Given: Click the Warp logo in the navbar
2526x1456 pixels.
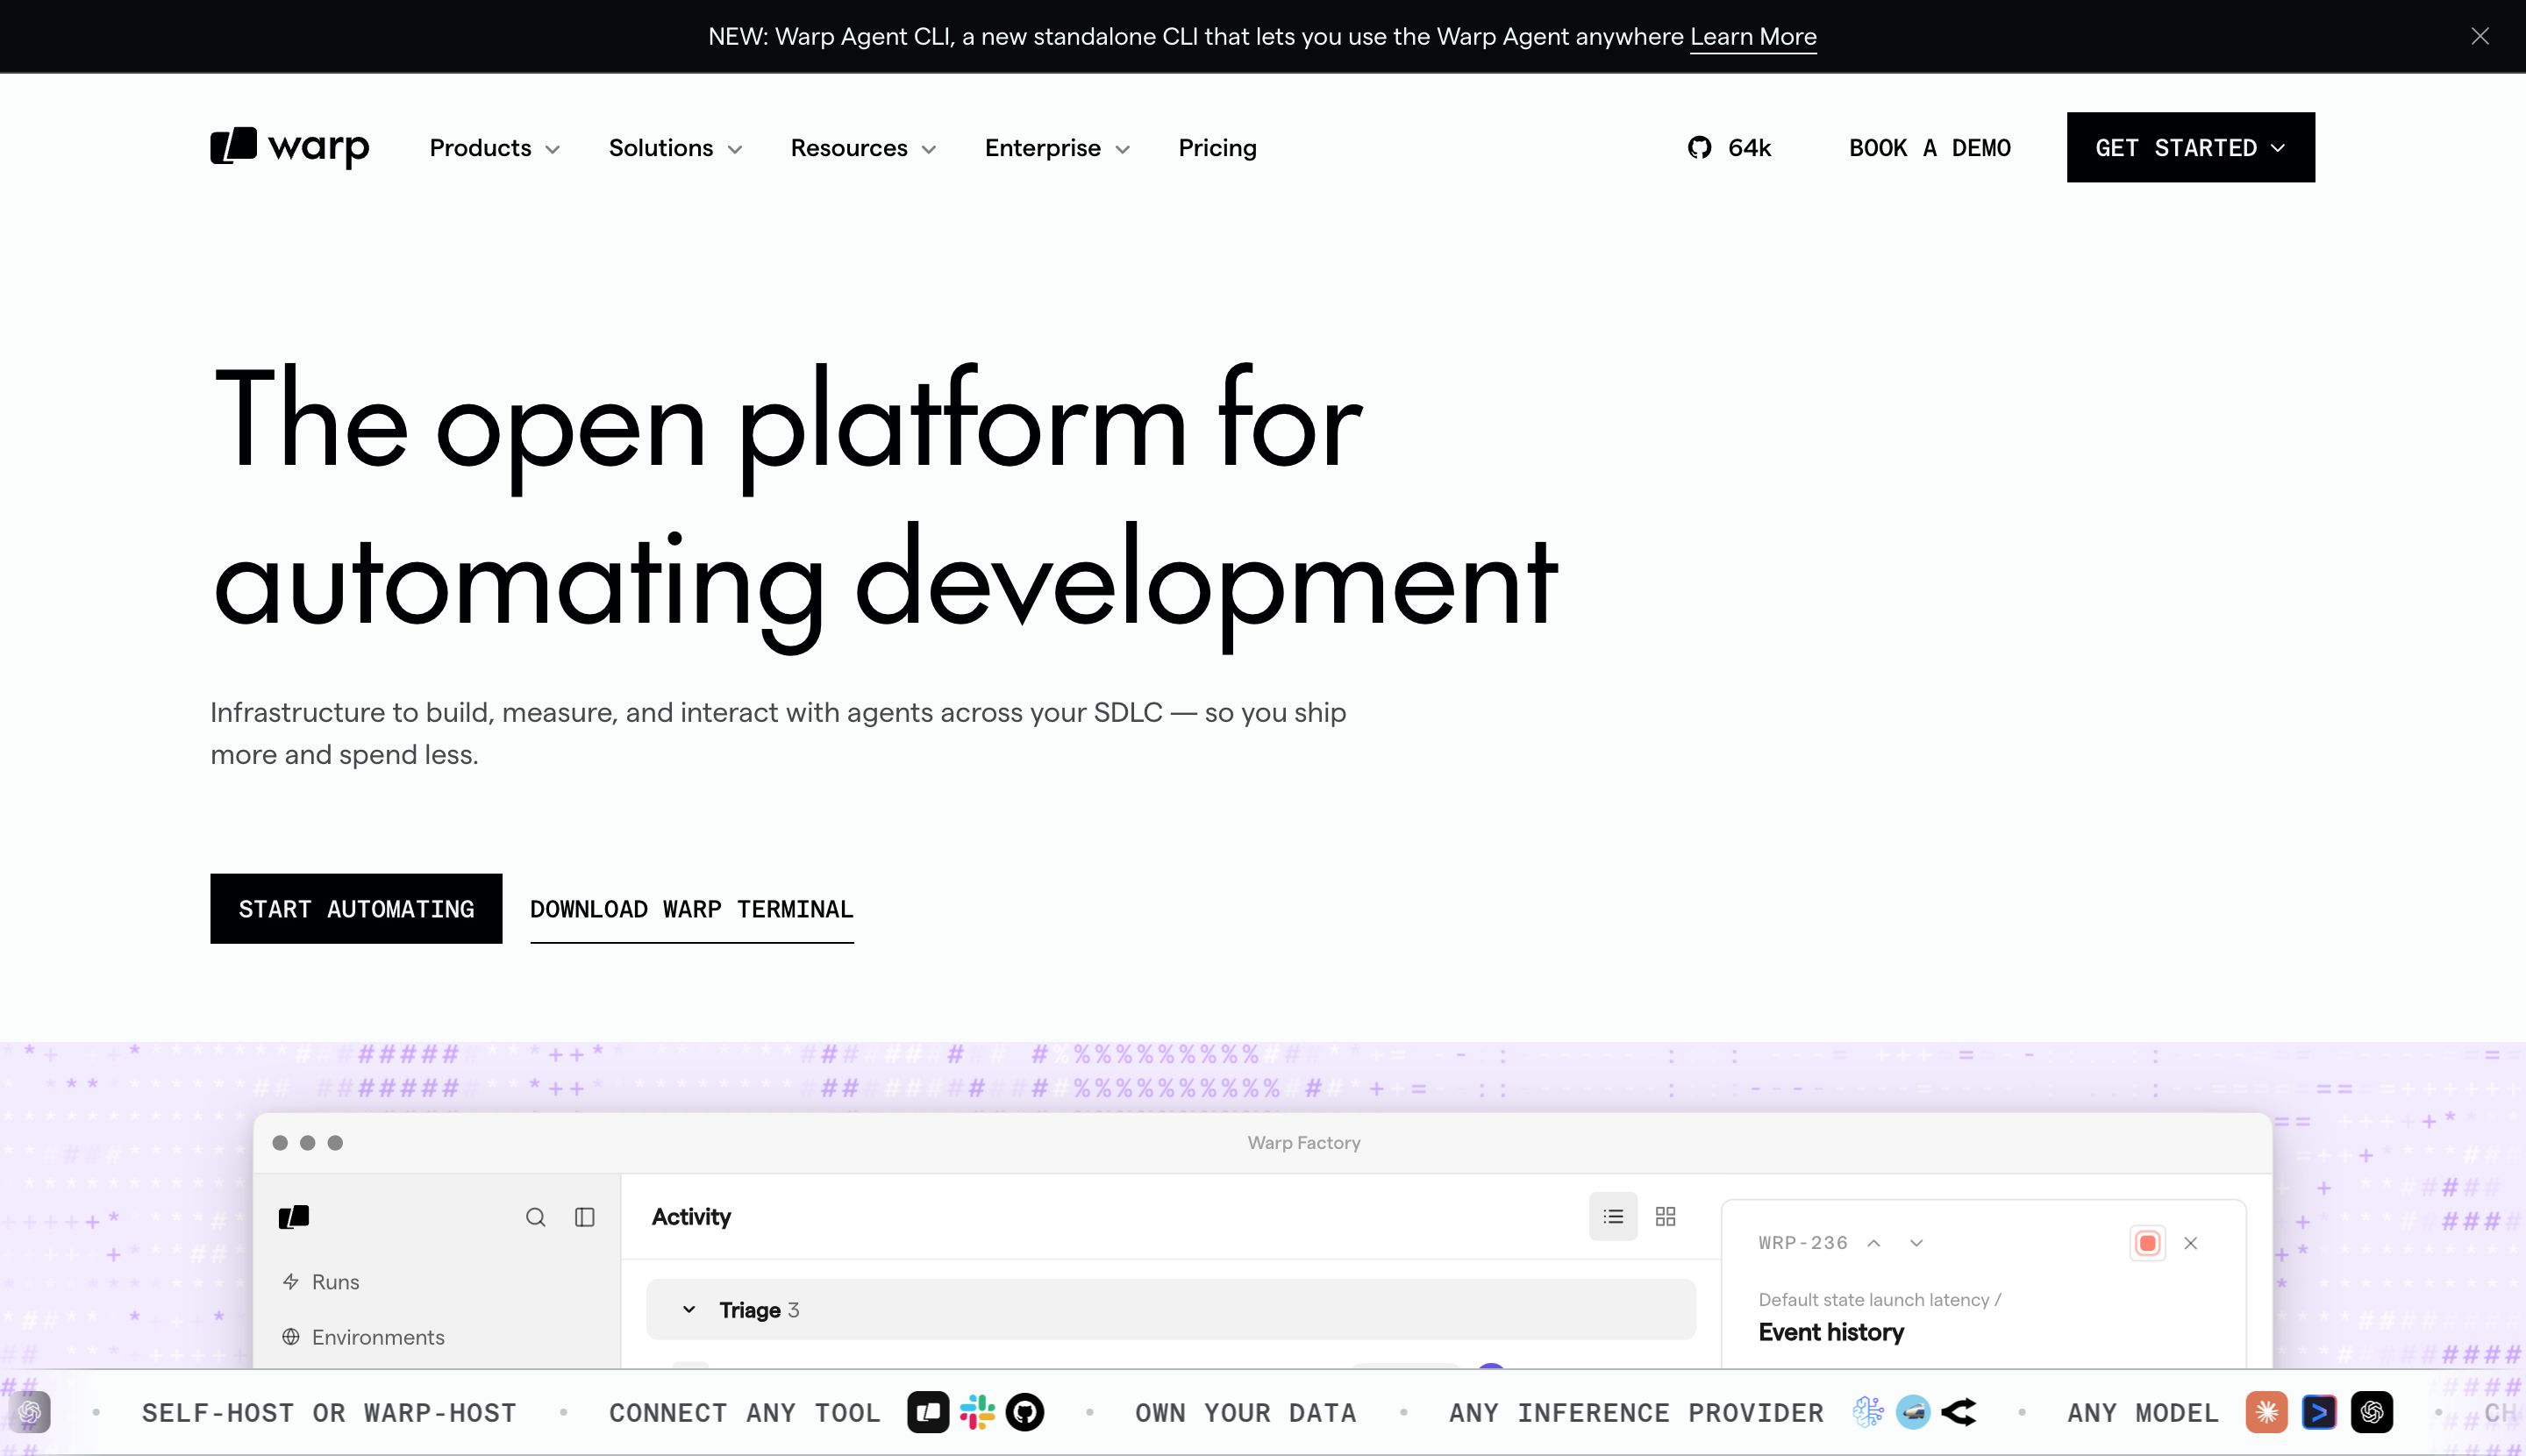Looking at the screenshot, I should pos(290,147).
